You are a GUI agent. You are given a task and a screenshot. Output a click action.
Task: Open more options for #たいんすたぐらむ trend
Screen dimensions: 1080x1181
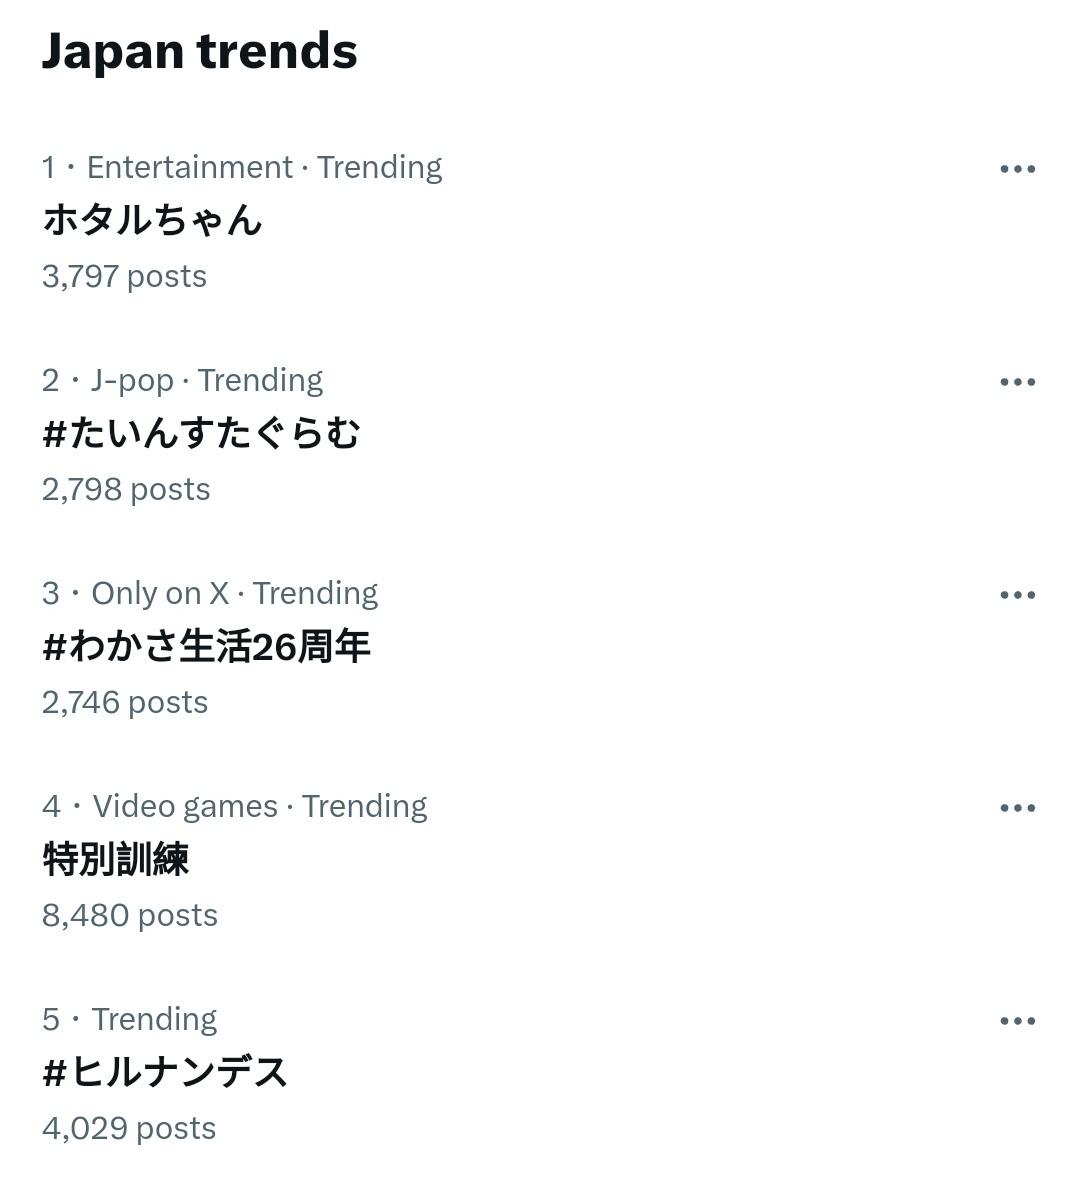pos(1017,382)
